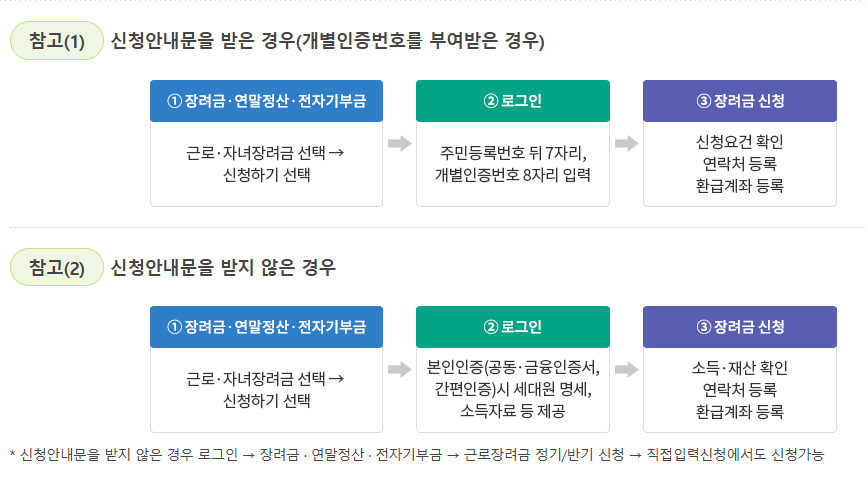Click 소득·재산 확인 step description box

point(740,390)
